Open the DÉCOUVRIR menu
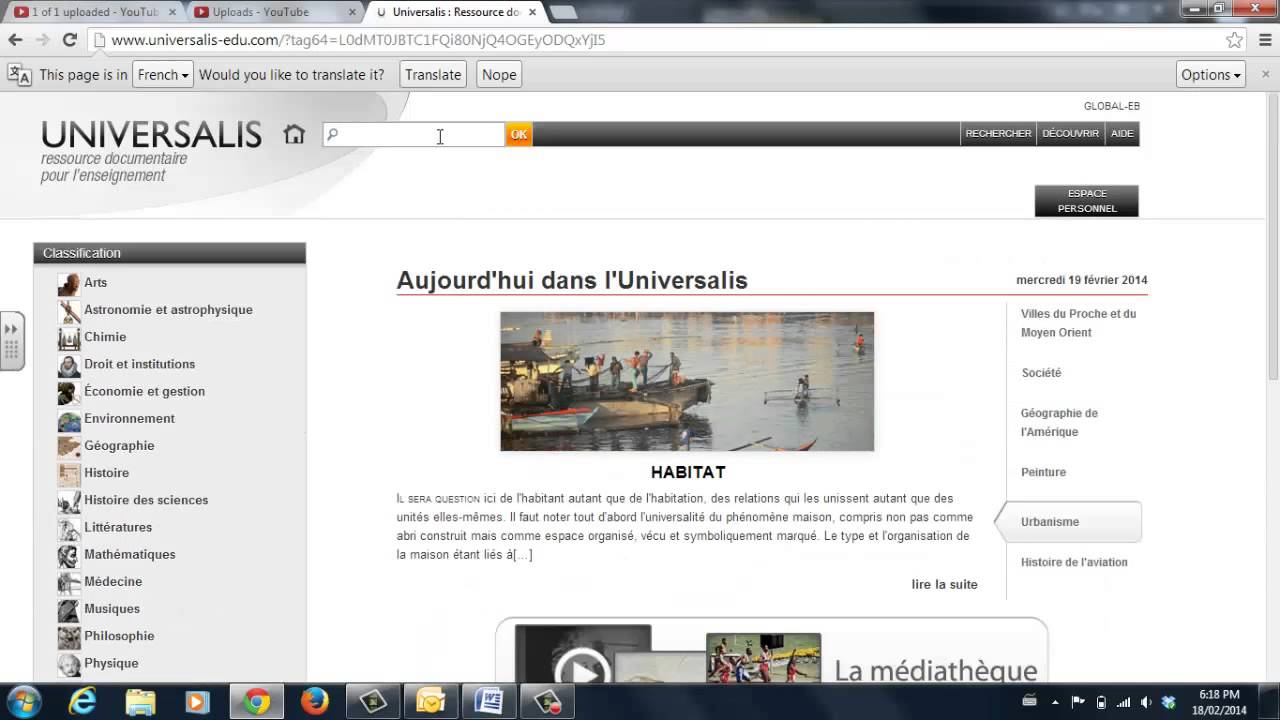The width and height of the screenshot is (1280, 720). (1070, 134)
